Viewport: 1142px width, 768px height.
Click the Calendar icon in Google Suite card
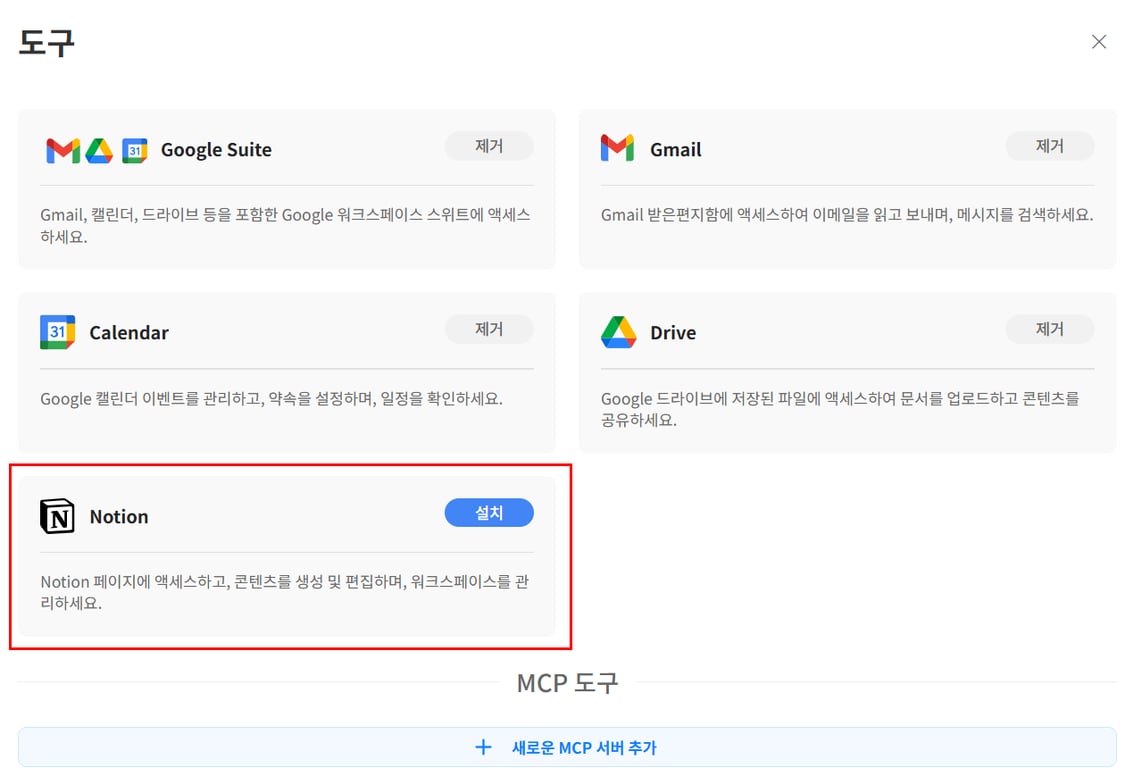(x=135, y=151)
